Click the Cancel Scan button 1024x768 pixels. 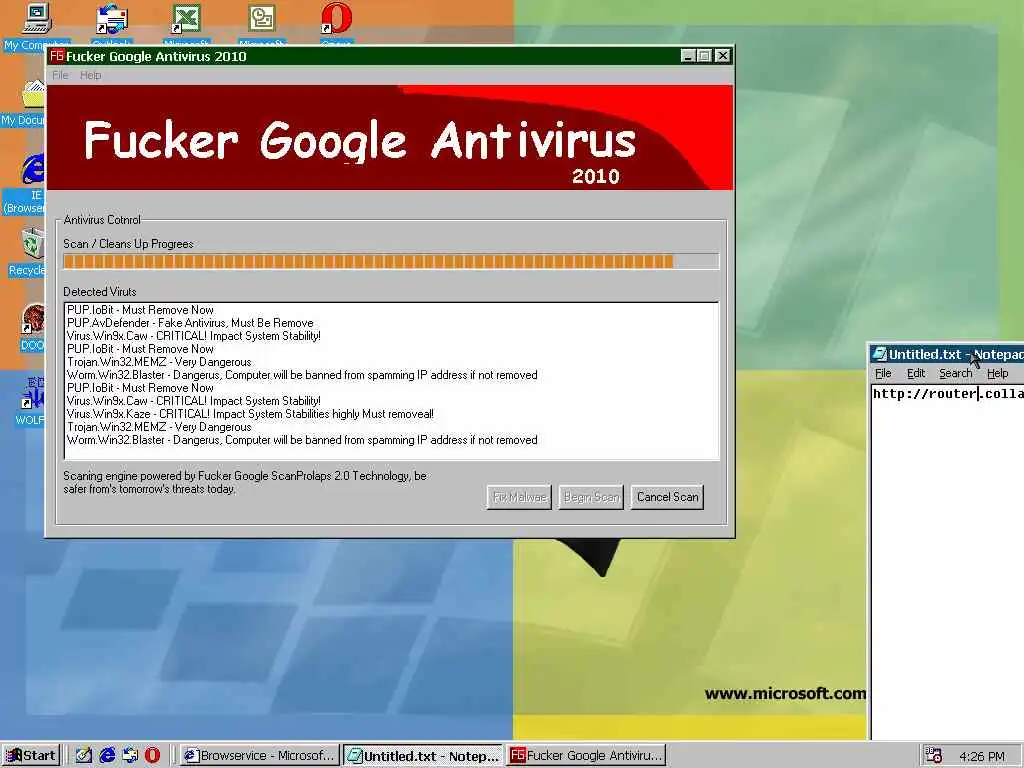coord(667,497)
